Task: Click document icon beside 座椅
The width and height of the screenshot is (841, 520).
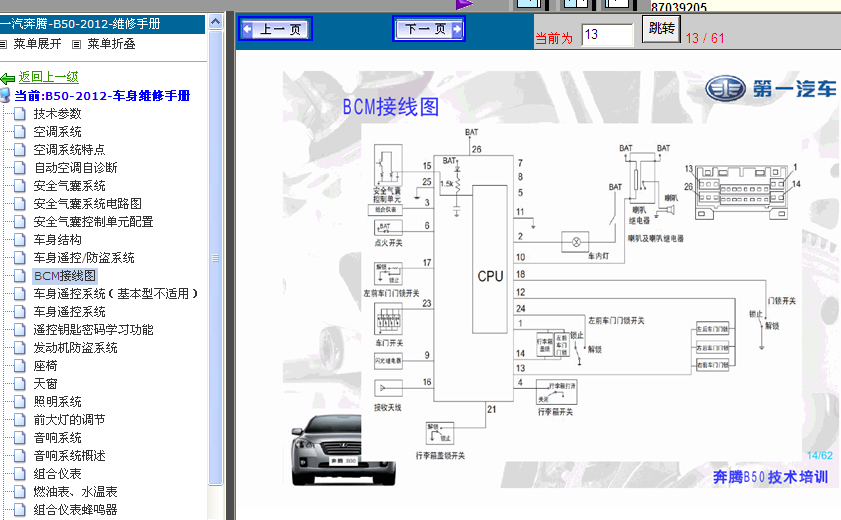Action: point(19,366)
